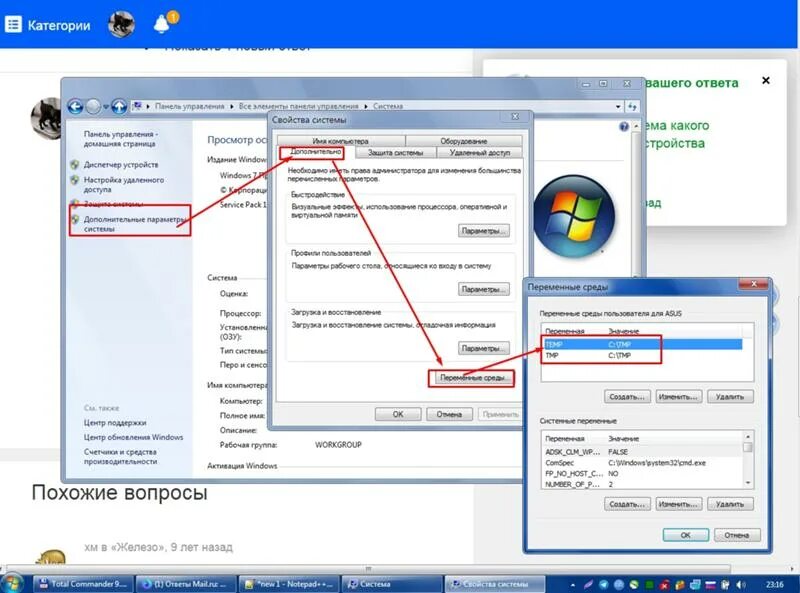Image resolution: width=800 pixels, height=593 pixels.
Task: Select the TEMP user variable row
Action: [x=642, y=344]
